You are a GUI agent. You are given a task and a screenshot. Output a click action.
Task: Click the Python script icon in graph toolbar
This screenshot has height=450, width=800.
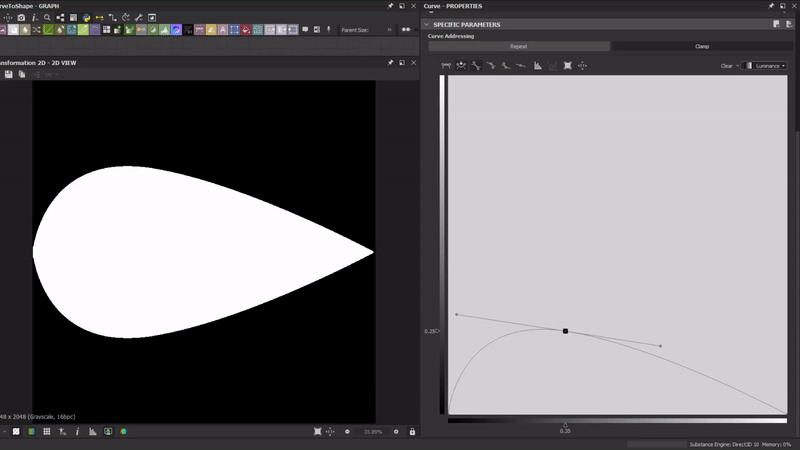[x=87, y=18]
